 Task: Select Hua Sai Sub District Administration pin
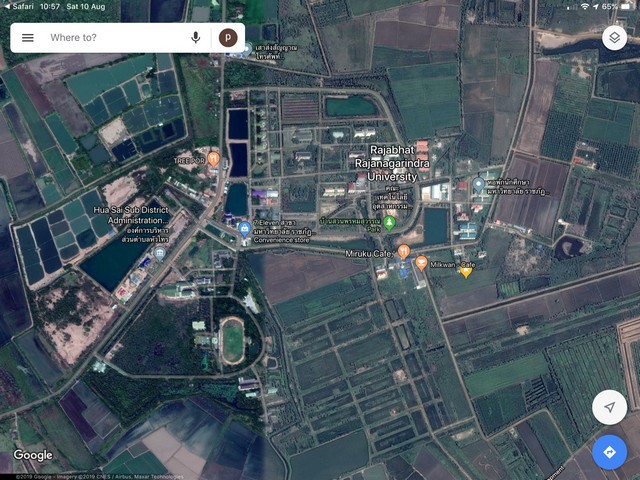(x=160, y=253)
